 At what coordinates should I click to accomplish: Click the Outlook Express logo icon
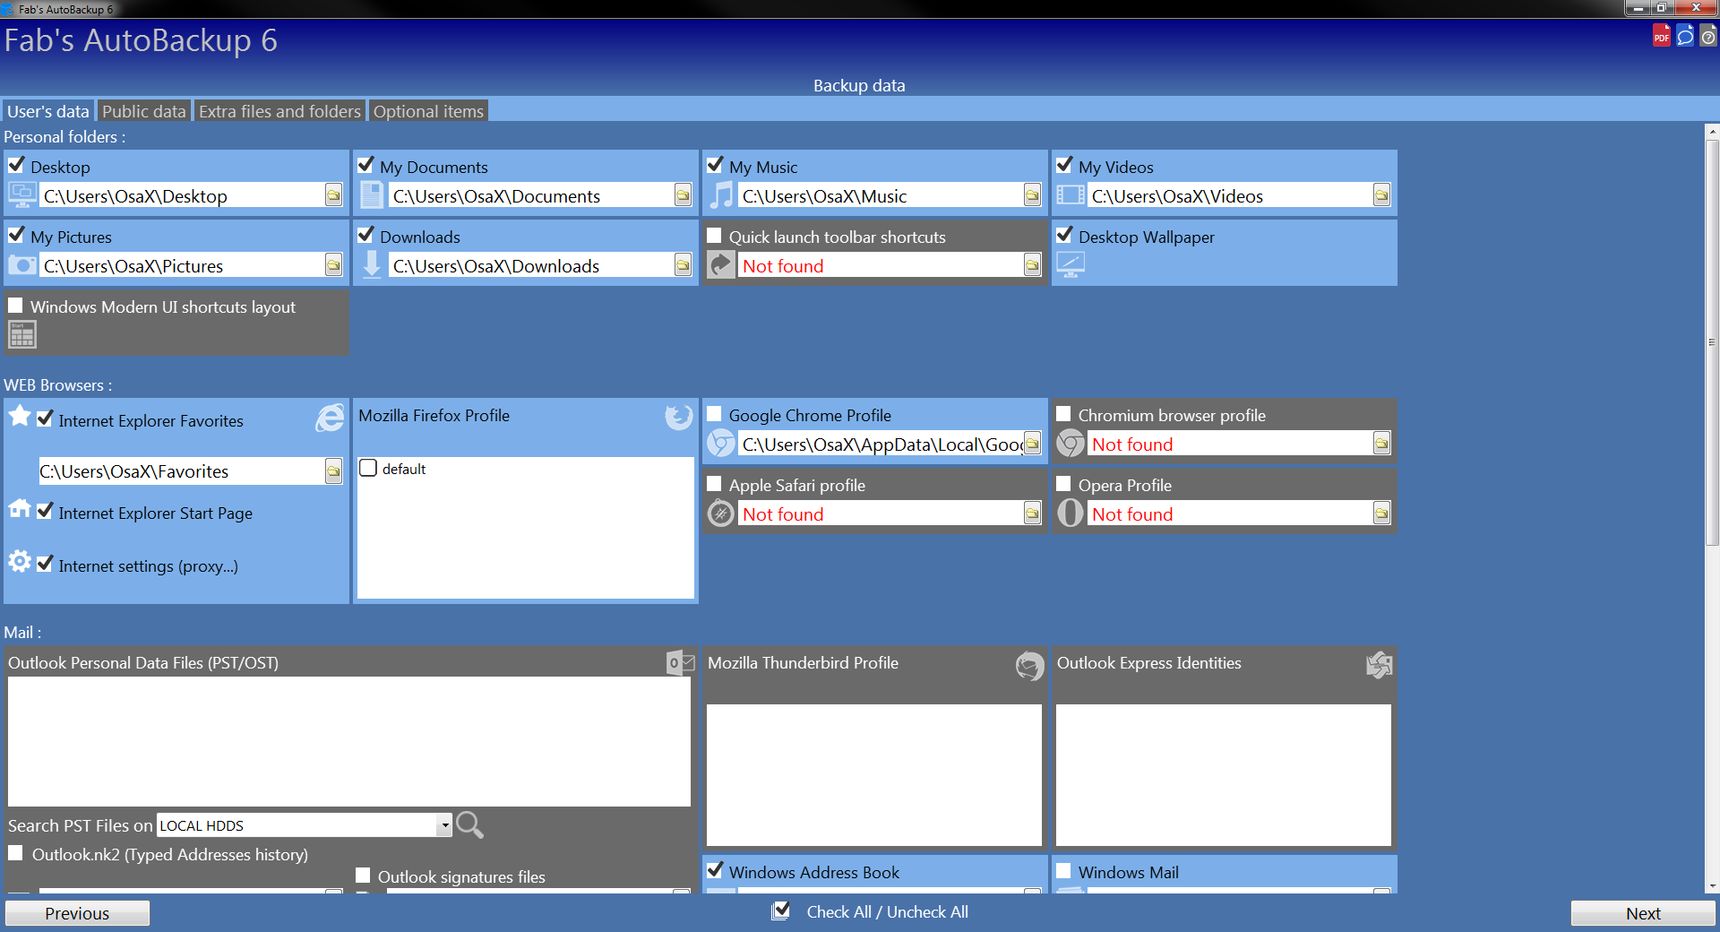click(x=1379, y=664)
